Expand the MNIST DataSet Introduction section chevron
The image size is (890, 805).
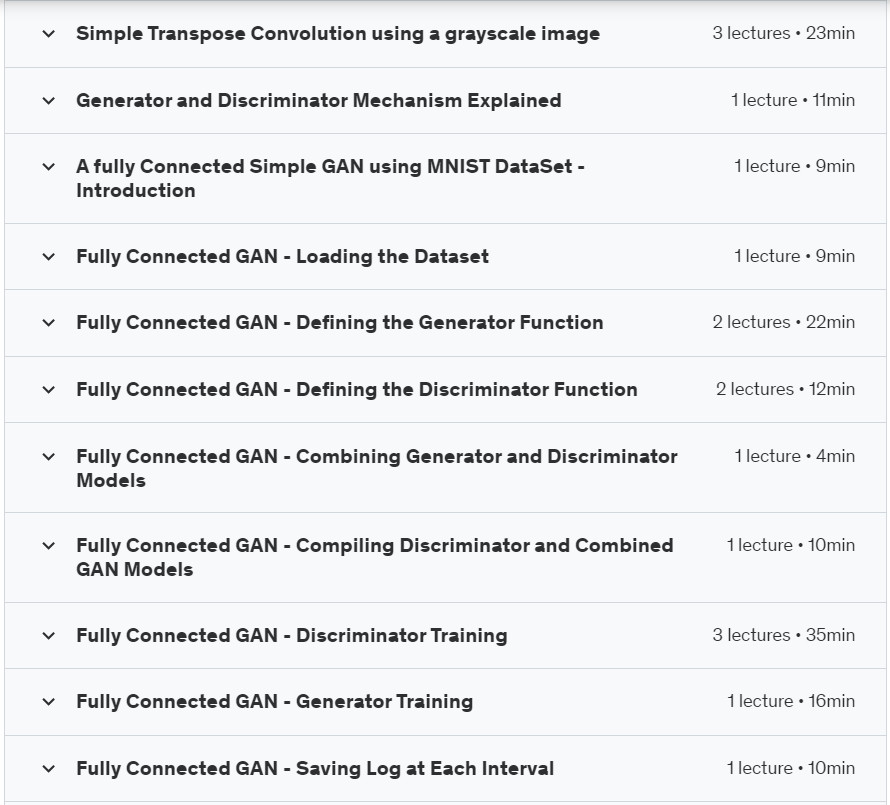point(49,167)
